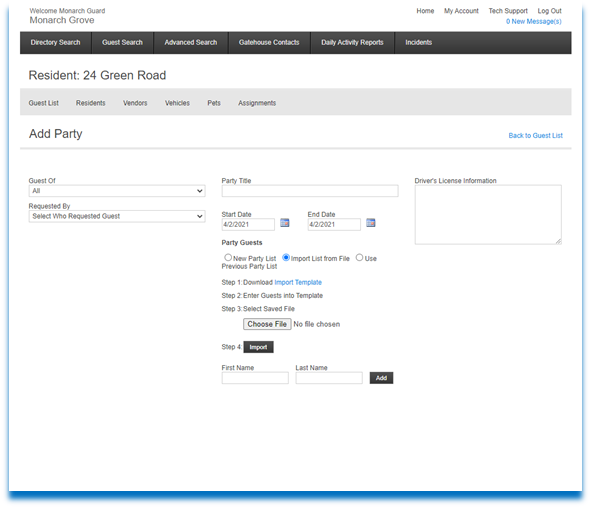
Task: Go to Daily Activity Reports menu
Action: tap(352, 43)
